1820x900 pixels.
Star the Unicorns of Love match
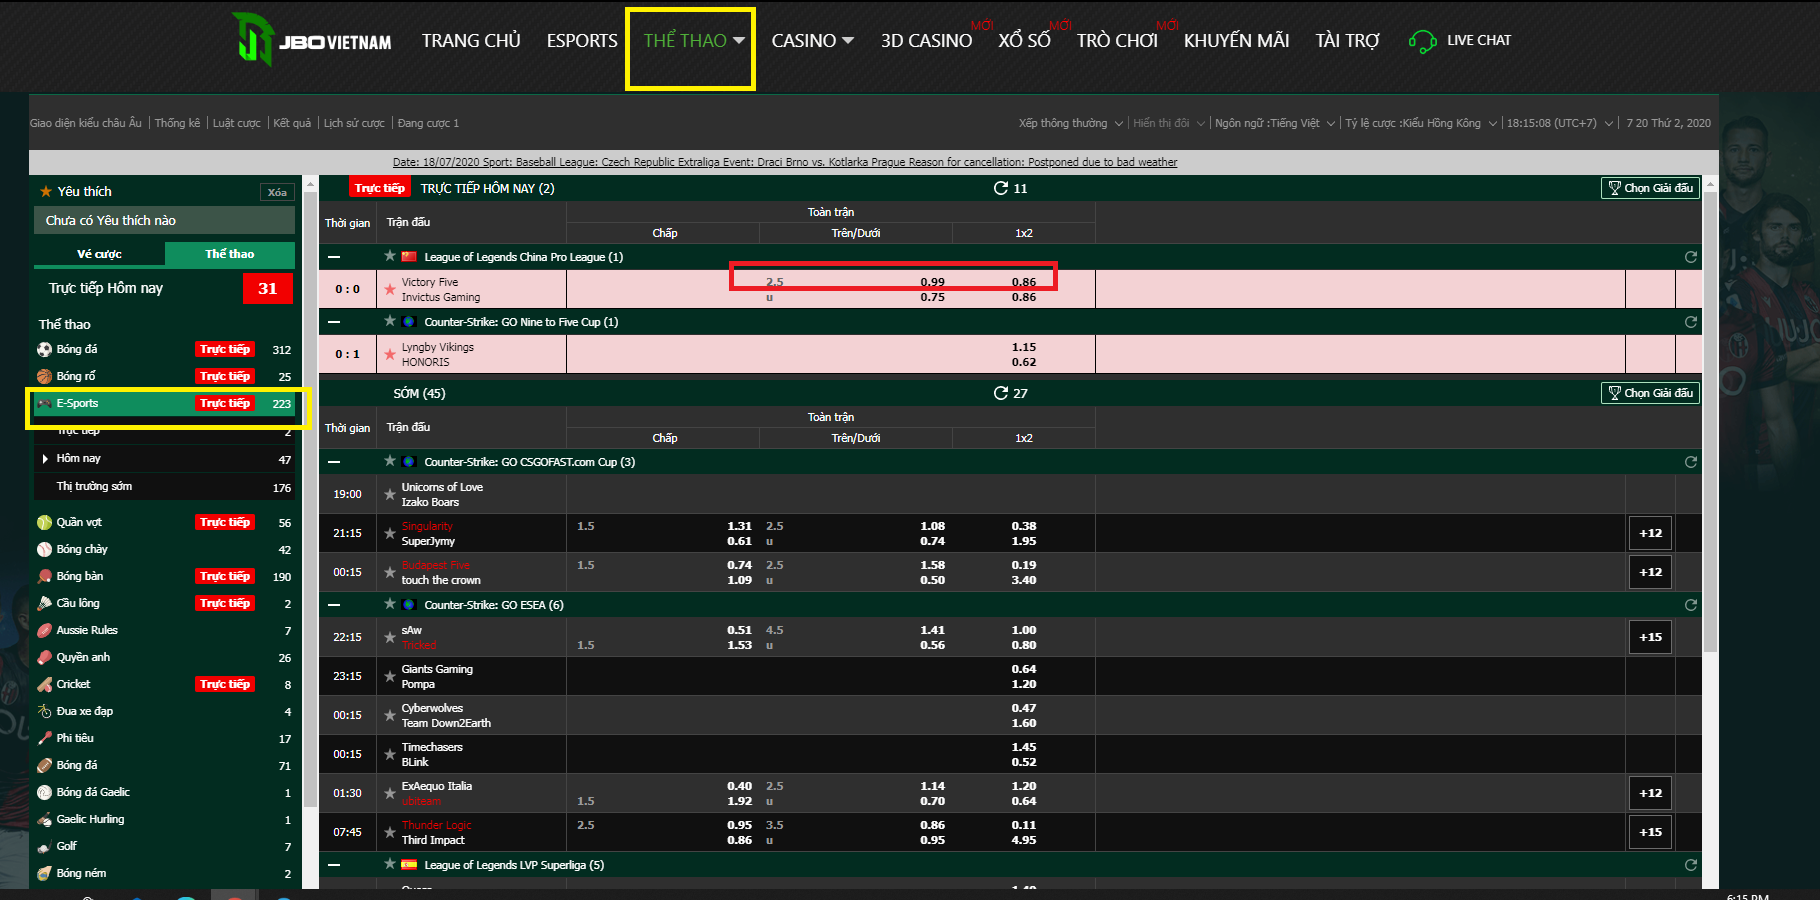pyautogui.click(x=390, y=494)
